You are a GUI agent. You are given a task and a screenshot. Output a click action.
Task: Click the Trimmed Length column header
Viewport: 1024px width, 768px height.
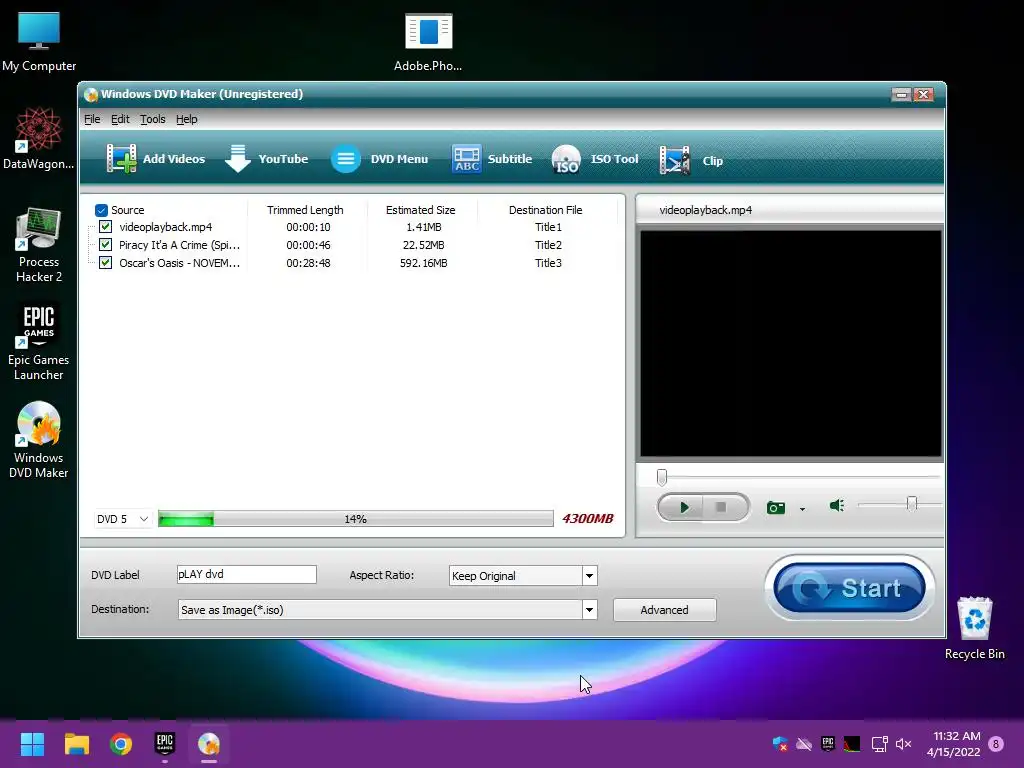(x=305, y=210)
